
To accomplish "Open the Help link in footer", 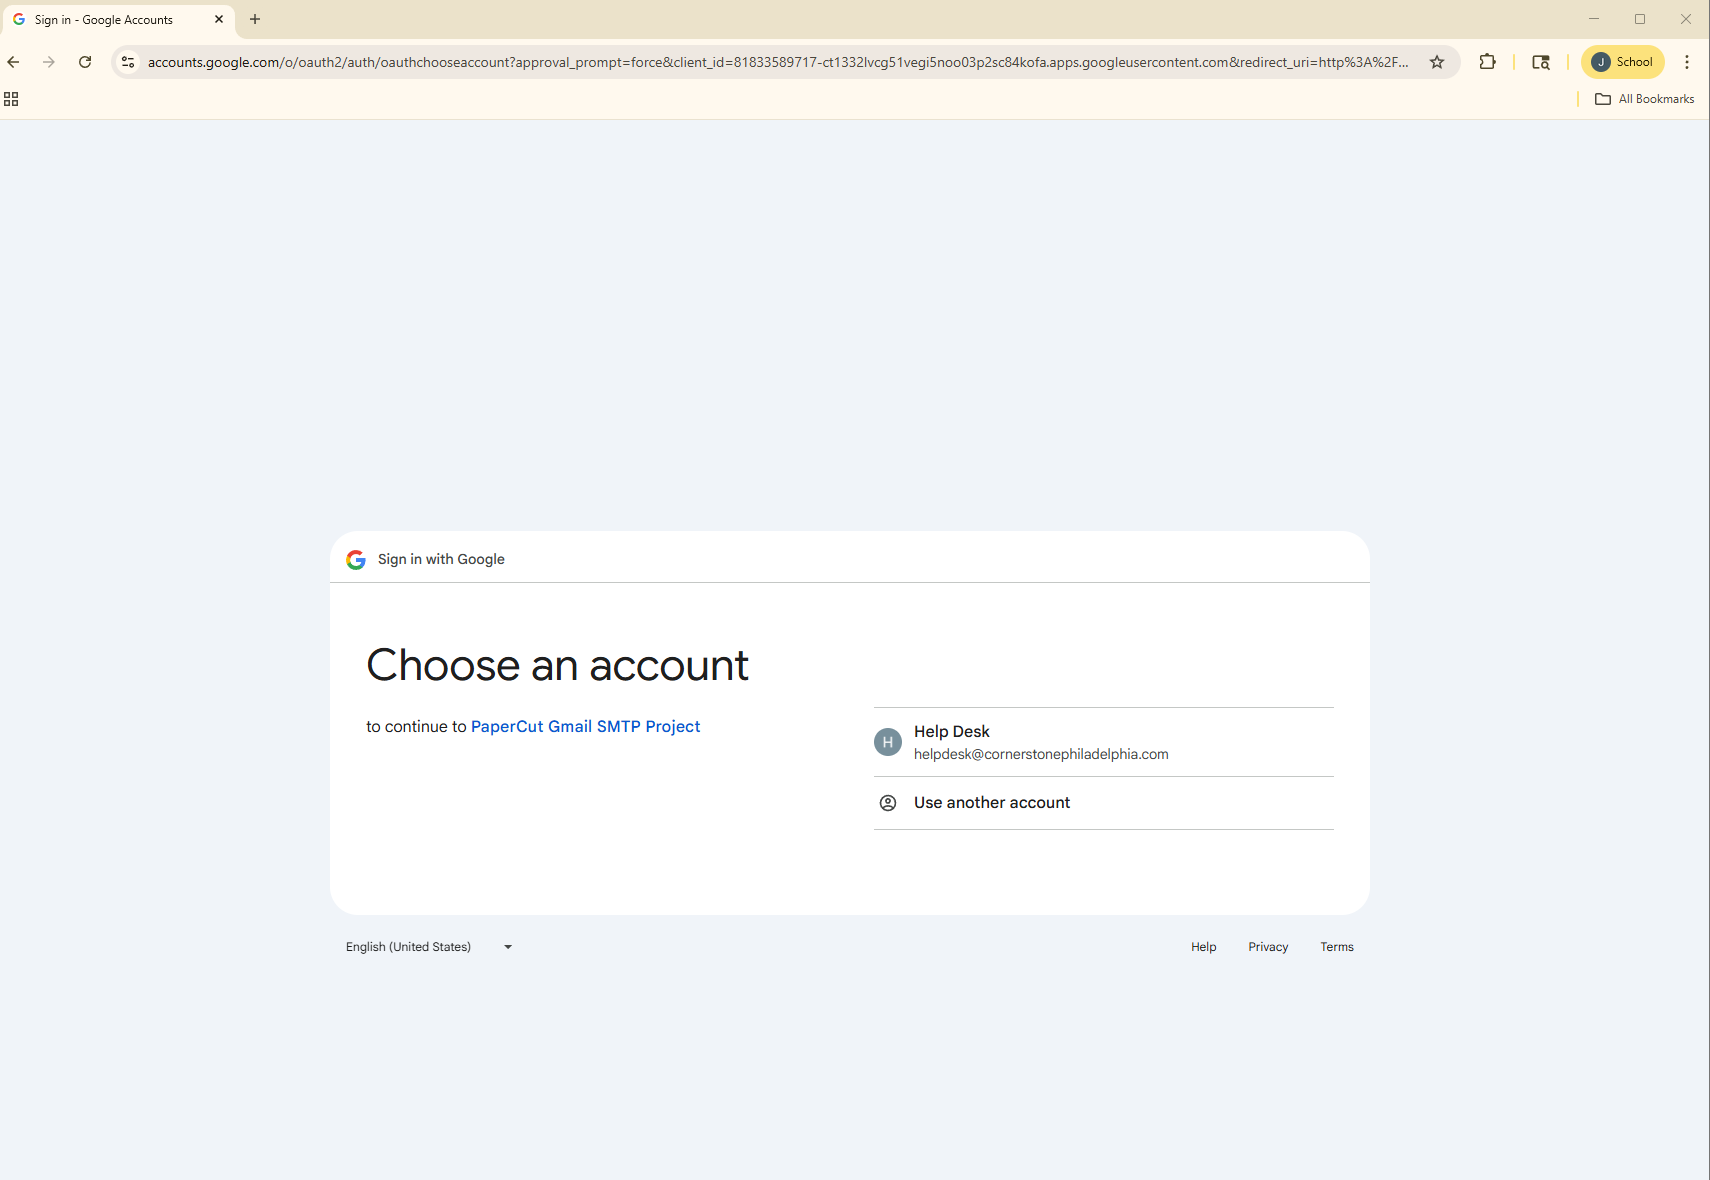I will (1203, 947).
